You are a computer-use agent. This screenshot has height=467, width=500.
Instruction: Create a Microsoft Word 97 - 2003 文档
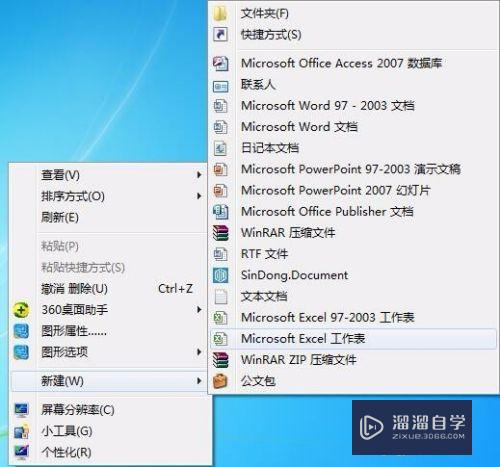353,106
